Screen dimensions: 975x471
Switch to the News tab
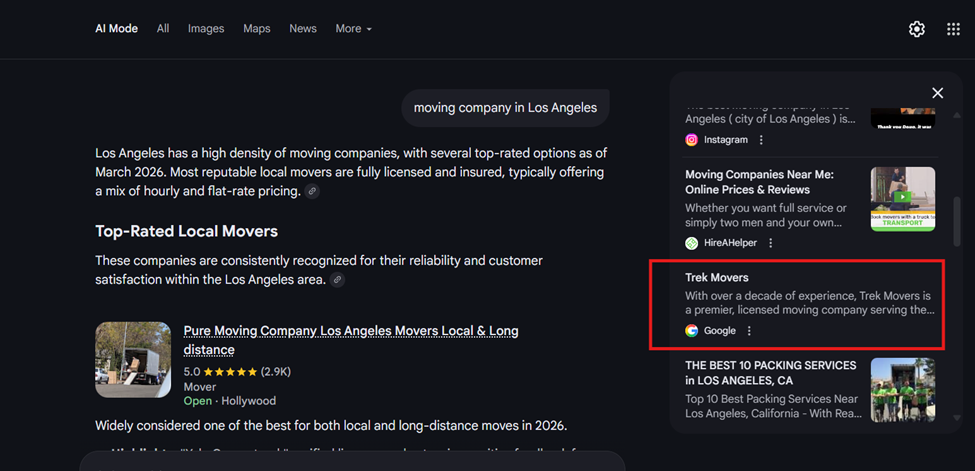303,29
